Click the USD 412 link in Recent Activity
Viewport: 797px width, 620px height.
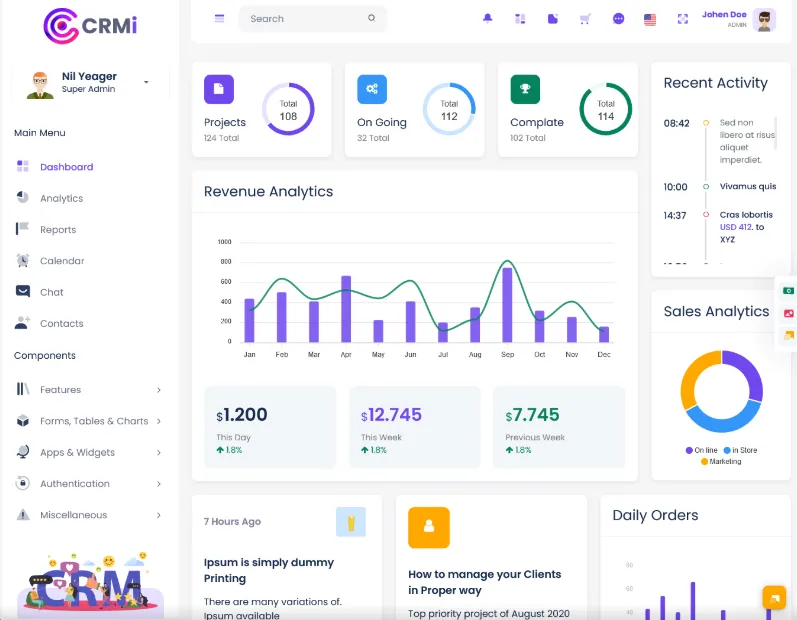click(737, 227)
